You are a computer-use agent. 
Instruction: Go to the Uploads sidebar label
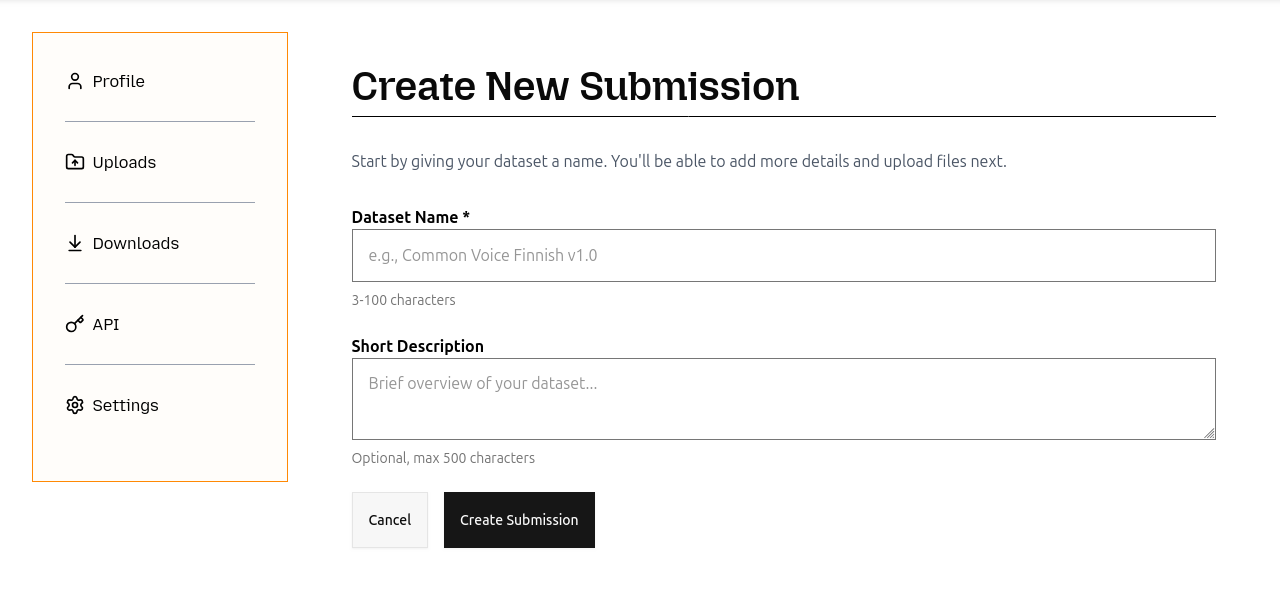[x=124, y=162]
